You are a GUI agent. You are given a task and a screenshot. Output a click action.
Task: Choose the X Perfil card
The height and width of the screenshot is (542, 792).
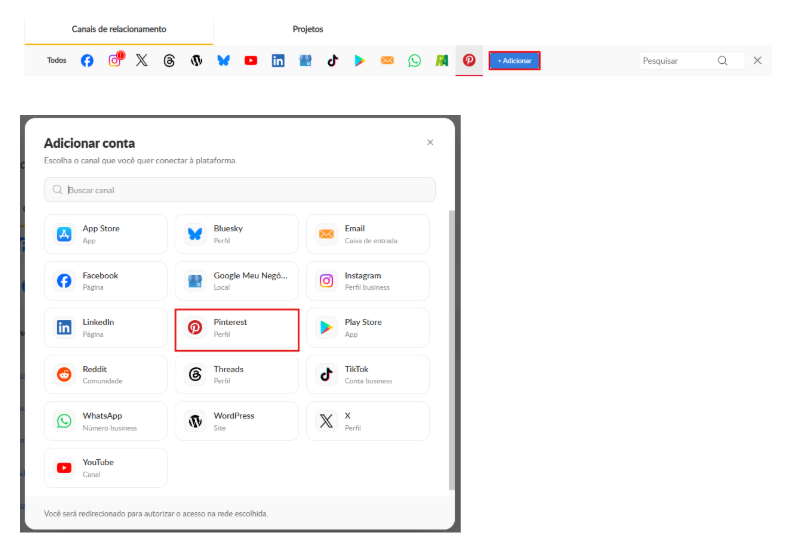(368, 421)
